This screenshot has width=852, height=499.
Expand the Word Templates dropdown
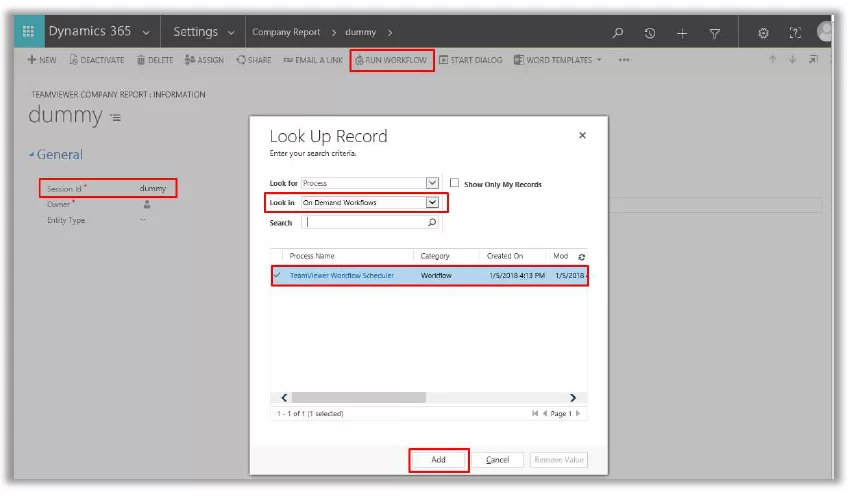point(599,60)
